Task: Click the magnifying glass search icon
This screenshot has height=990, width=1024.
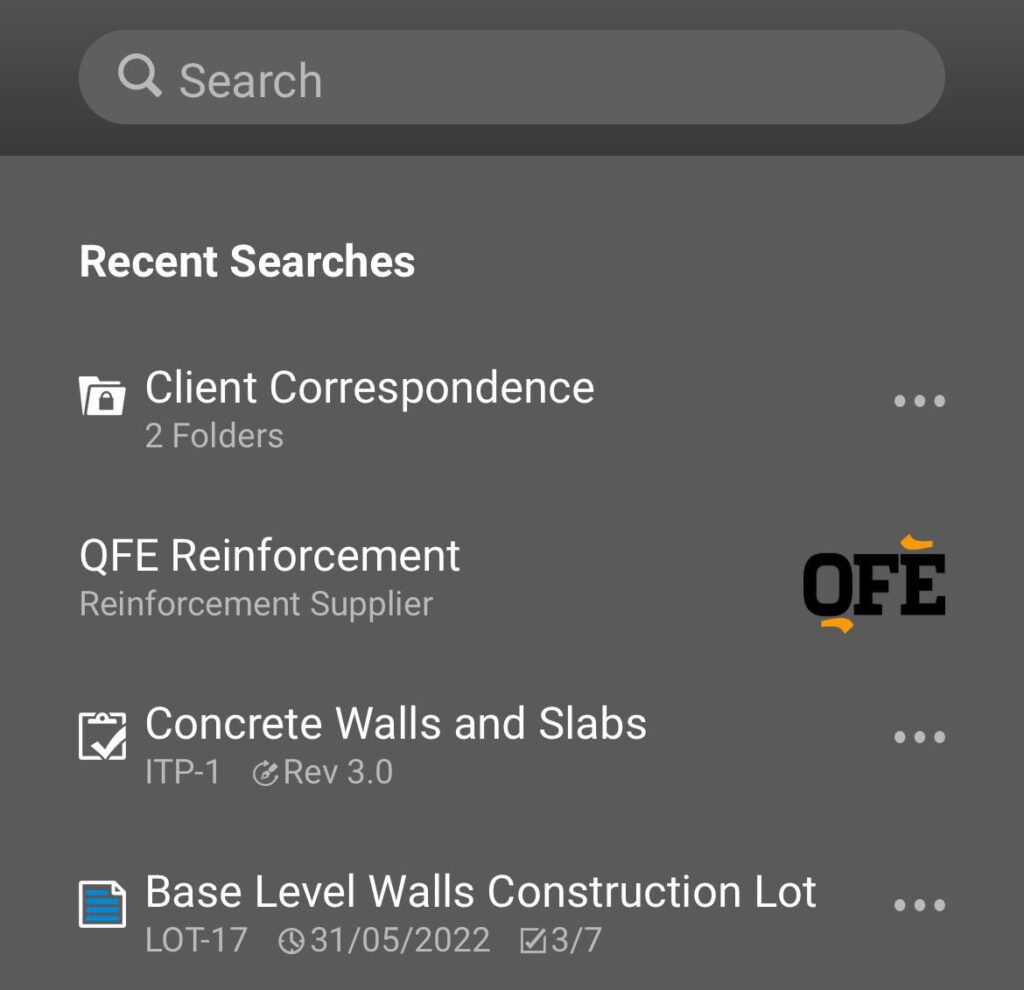Action: point(139,76)
